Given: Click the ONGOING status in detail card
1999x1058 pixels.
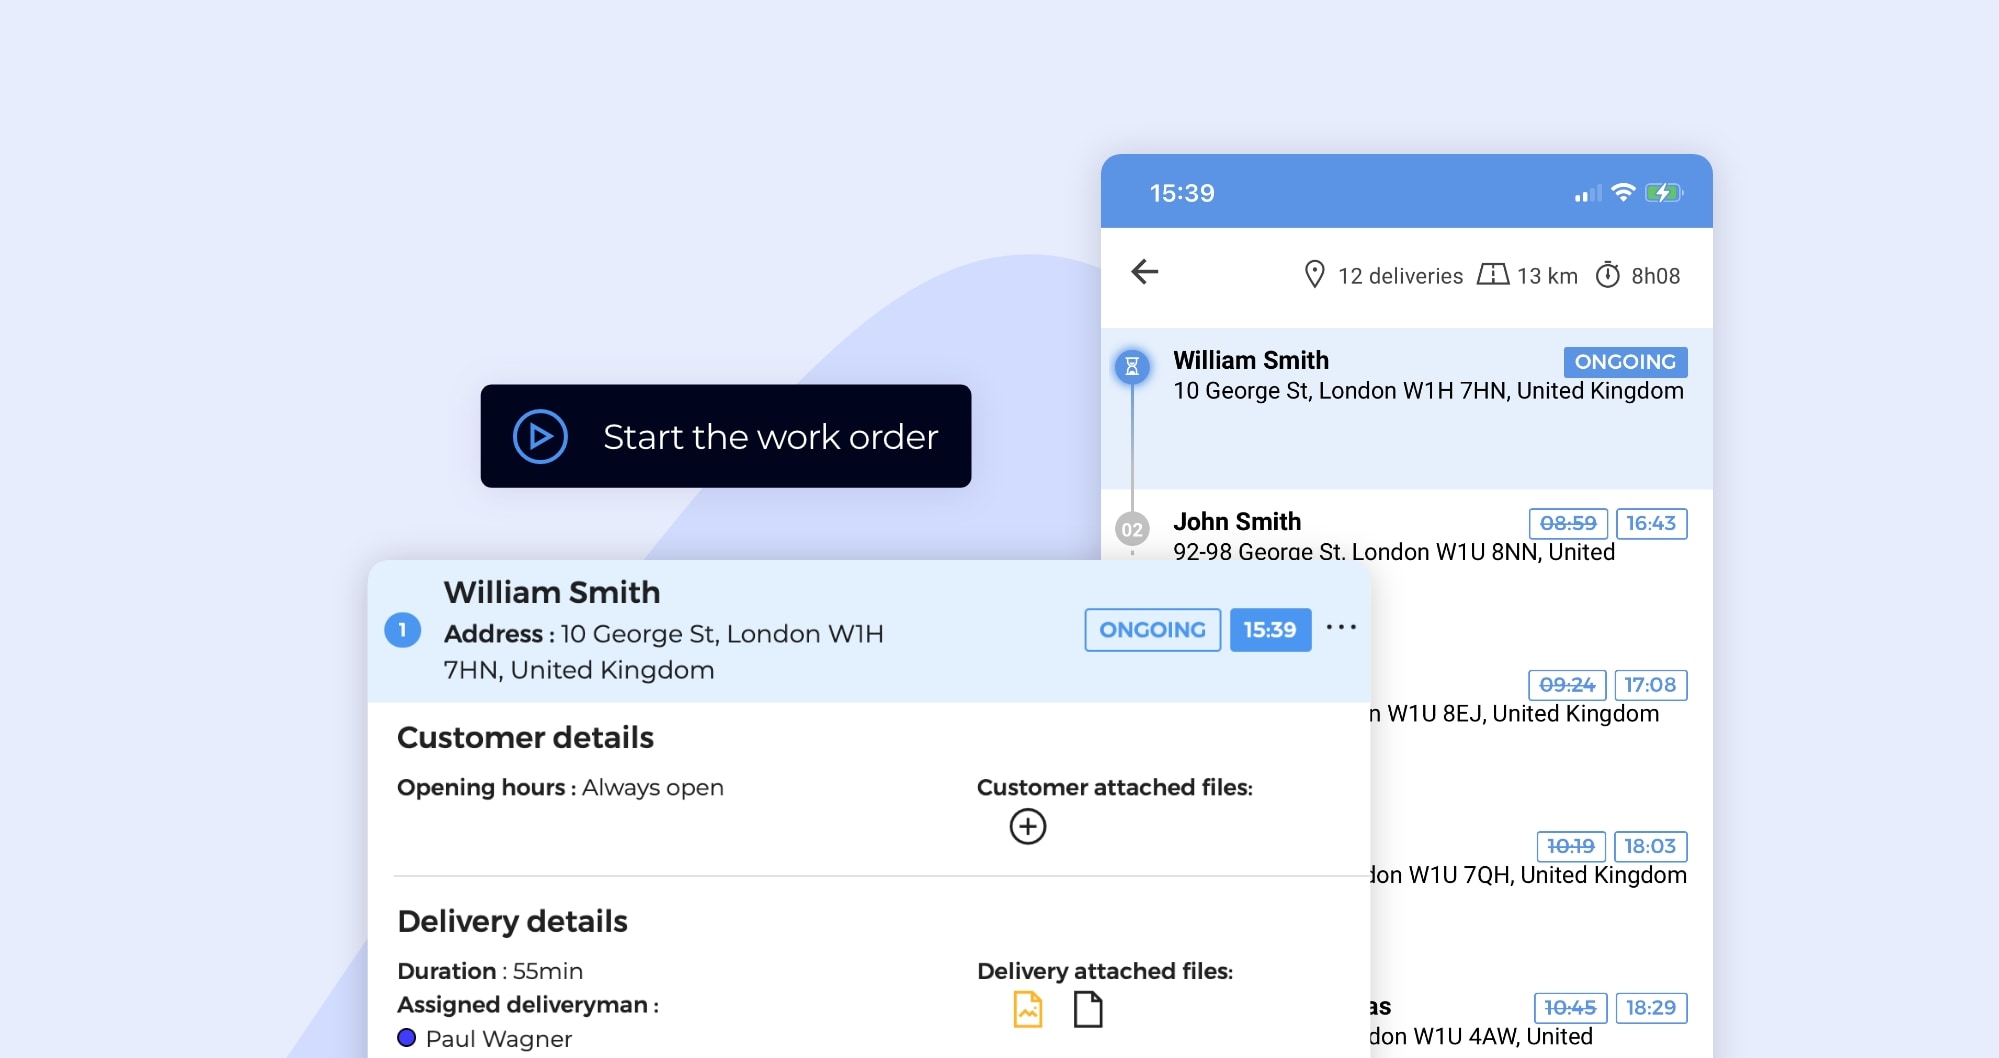Looking at the screenshot, I should coord(1152,630).
